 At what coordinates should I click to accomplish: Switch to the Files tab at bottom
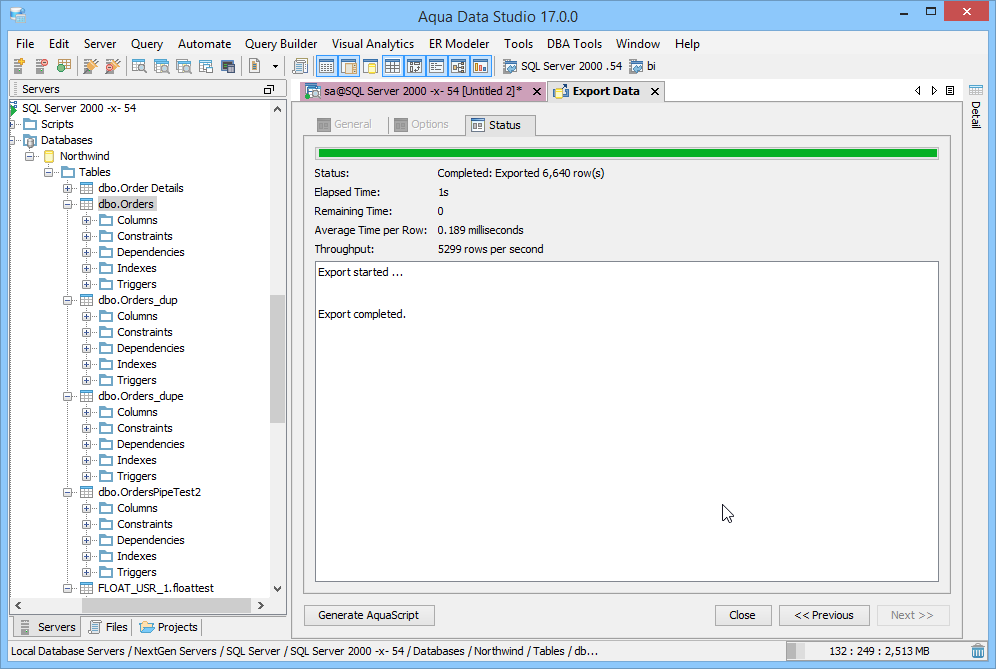coord(108,627)
